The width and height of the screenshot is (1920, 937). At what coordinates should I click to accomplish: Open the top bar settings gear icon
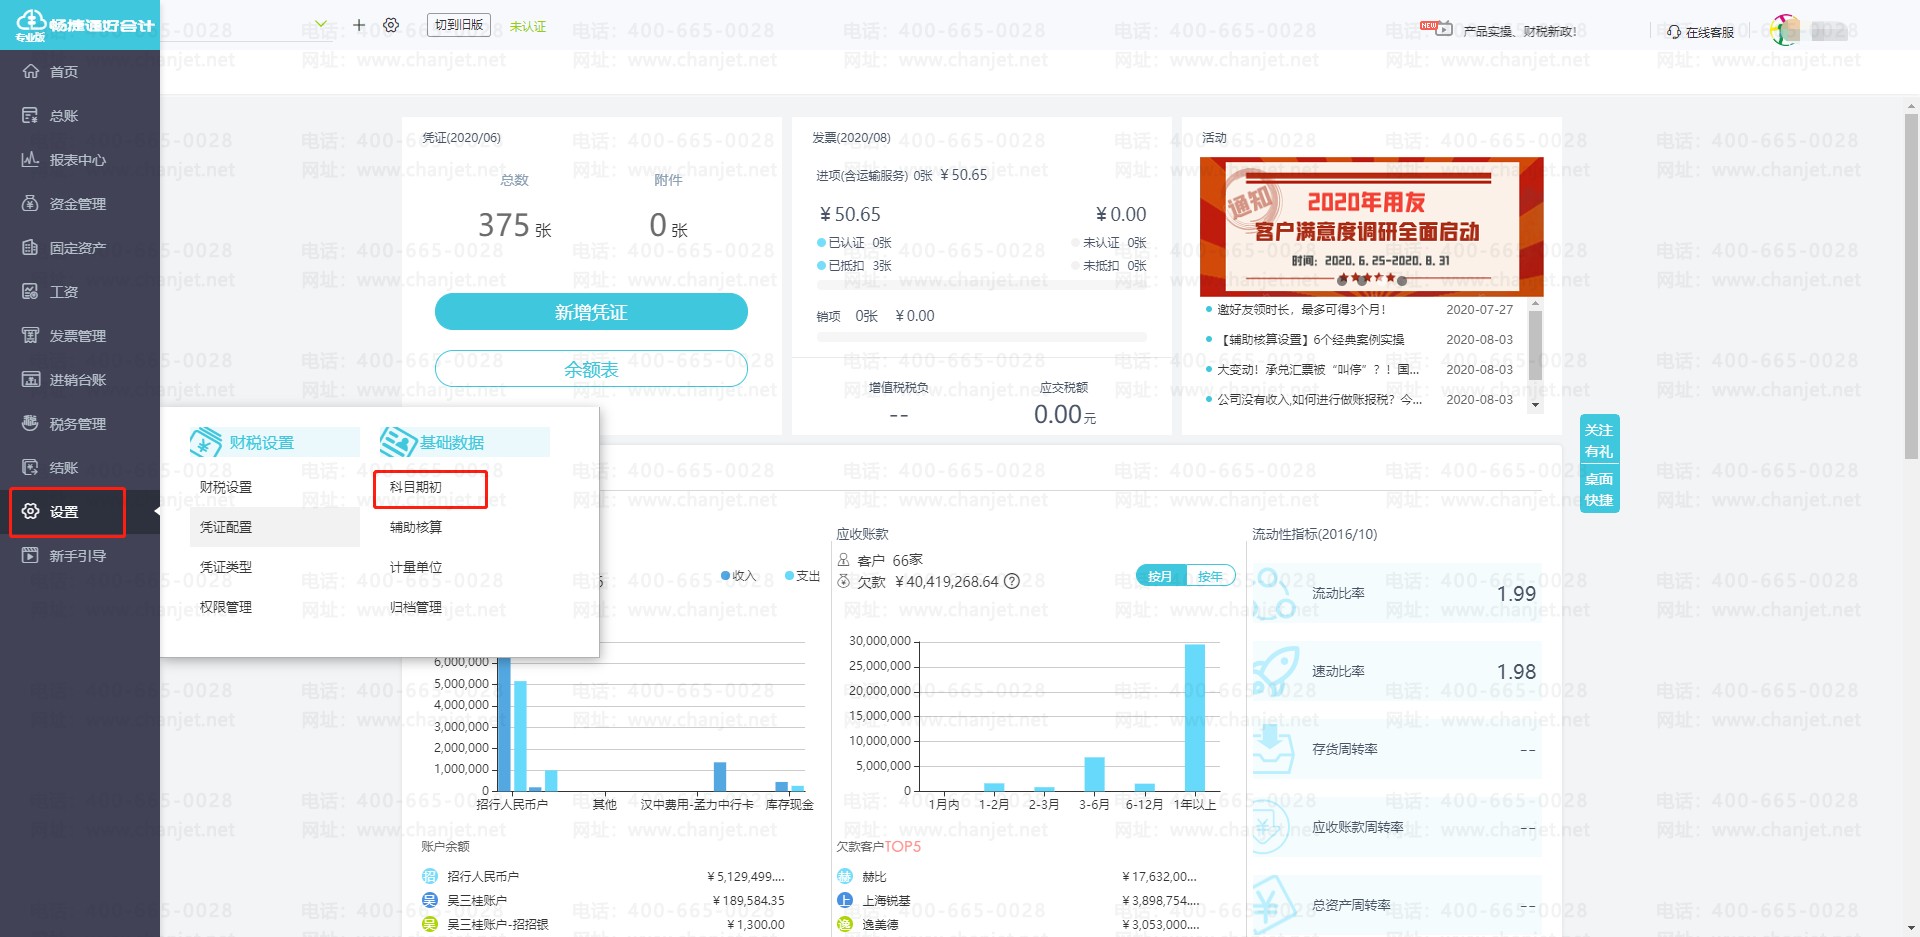pos(391,25)
